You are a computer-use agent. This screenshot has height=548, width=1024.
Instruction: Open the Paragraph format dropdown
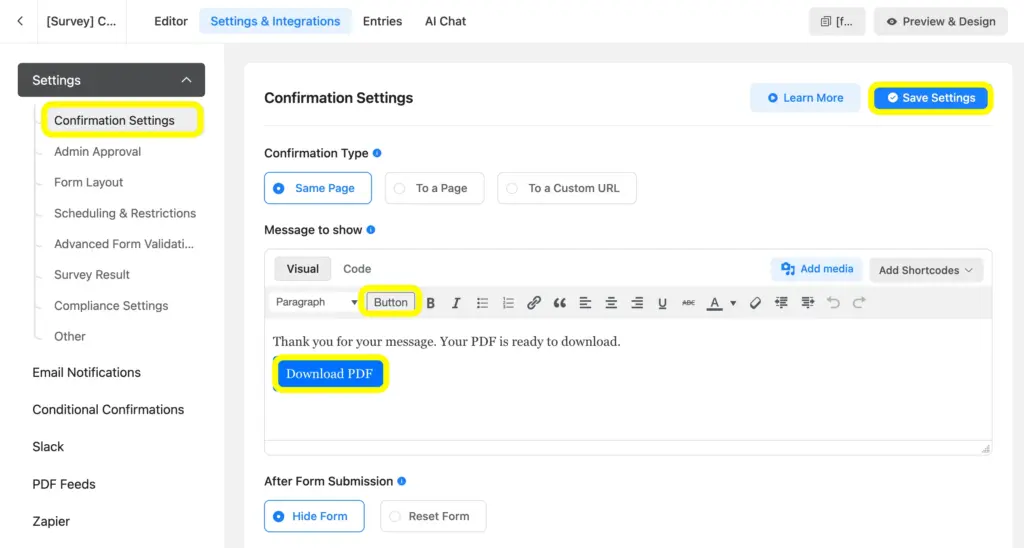click(316, 302)
